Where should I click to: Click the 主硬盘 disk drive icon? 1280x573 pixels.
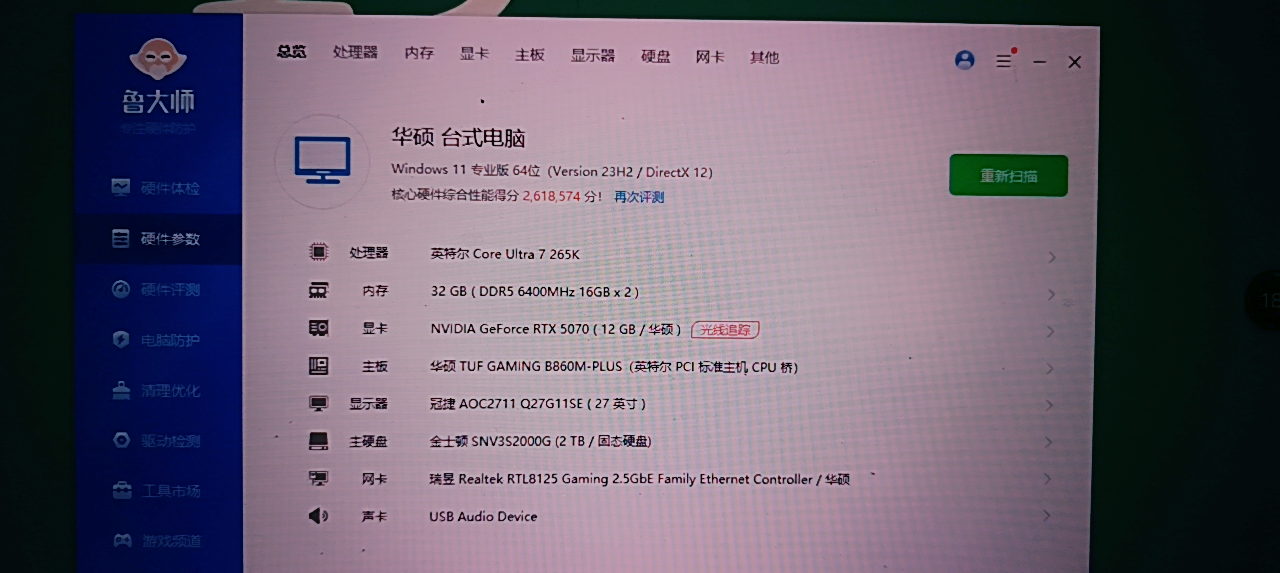318,441
